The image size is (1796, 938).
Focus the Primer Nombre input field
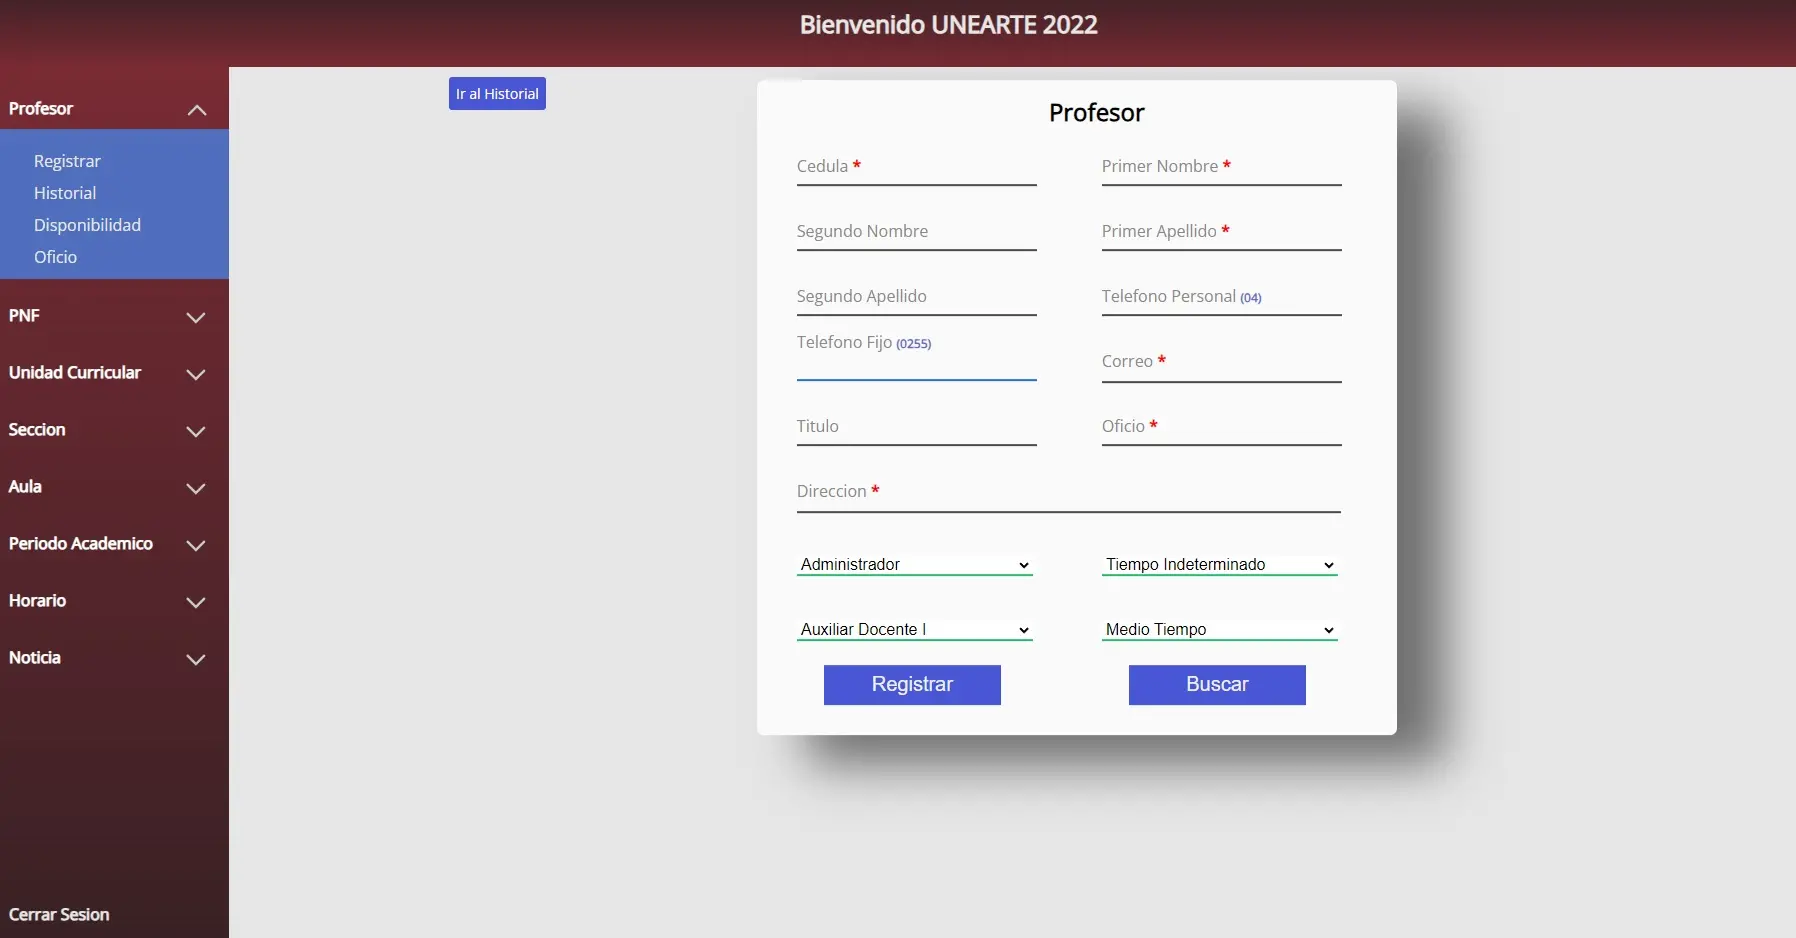pyautogui.click(x=1222, y=168)
